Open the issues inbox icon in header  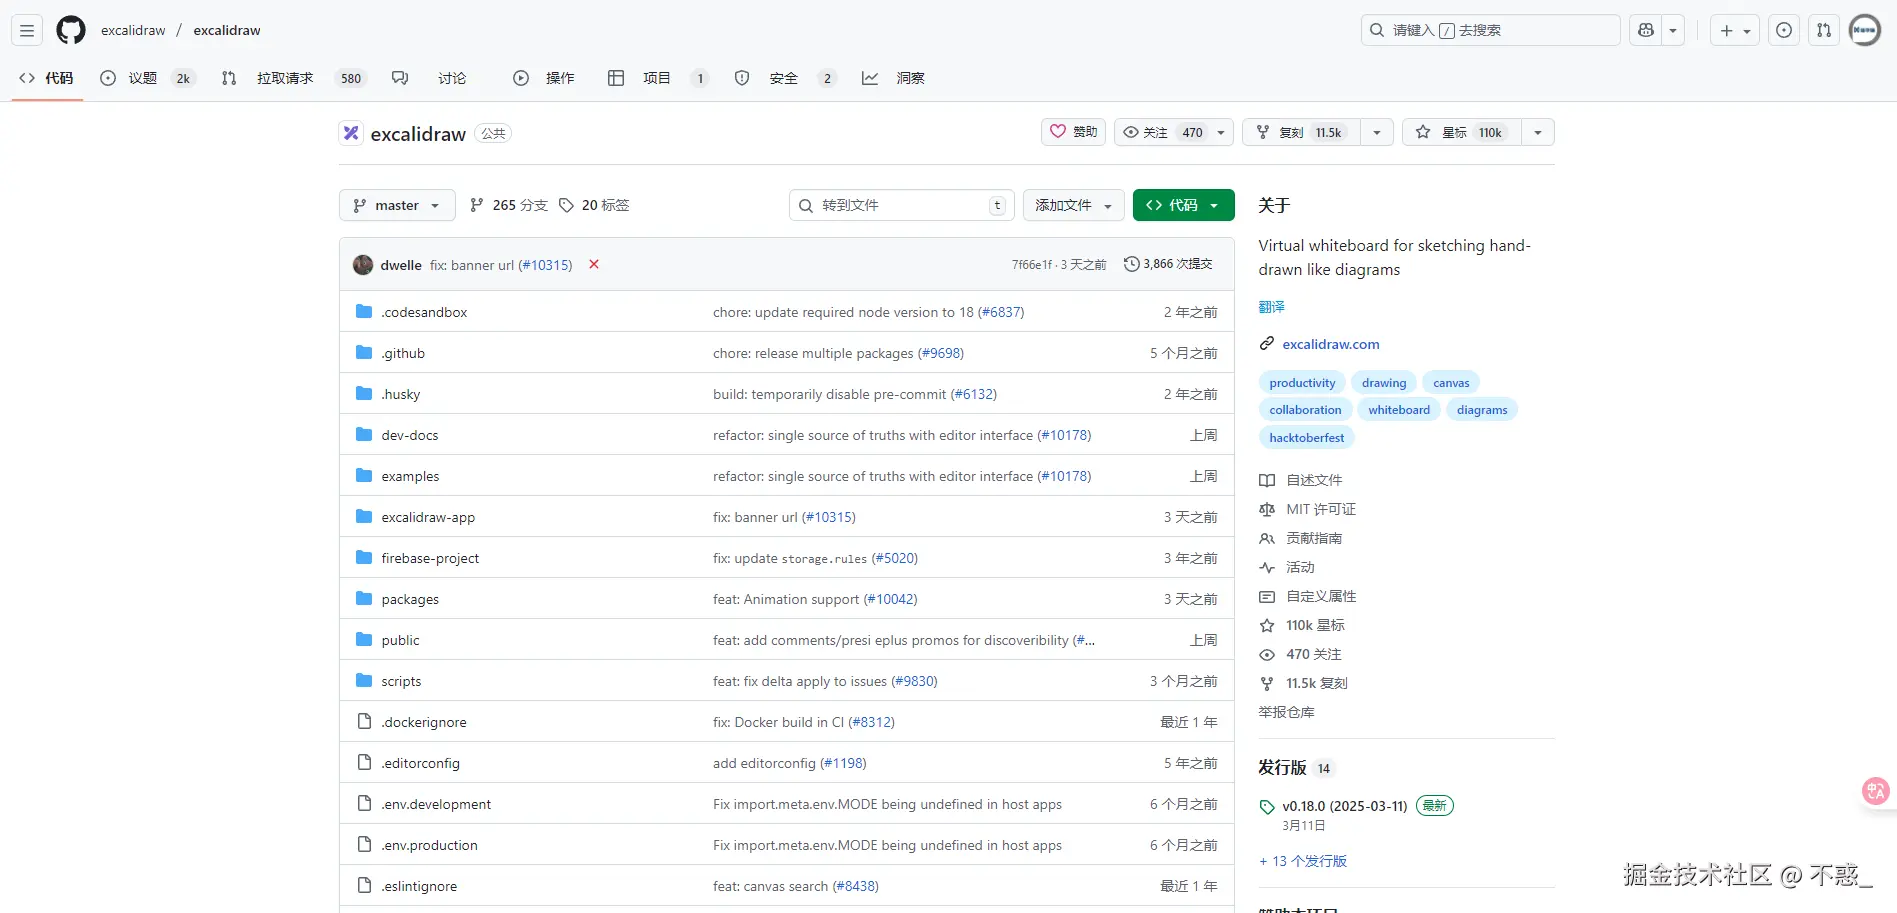coord(1783,30)
